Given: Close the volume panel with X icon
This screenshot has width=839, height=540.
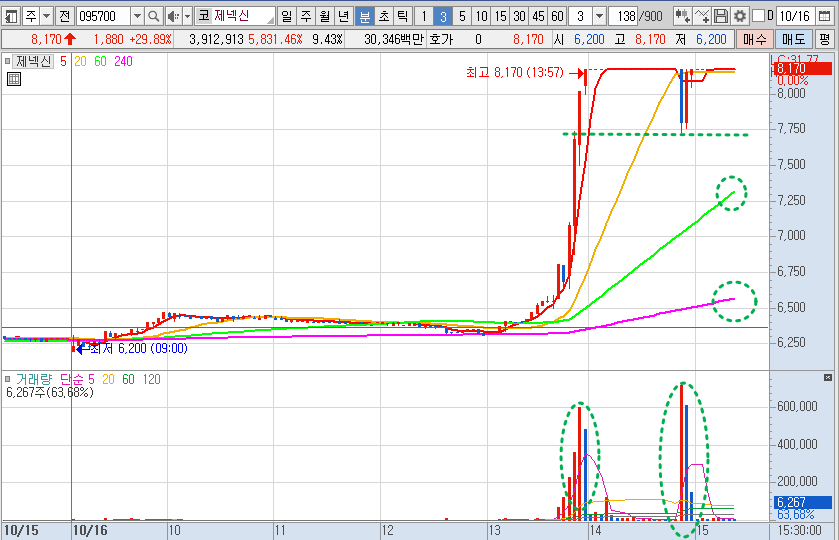Looking at the screenshot, I should (x=828, y=378).
